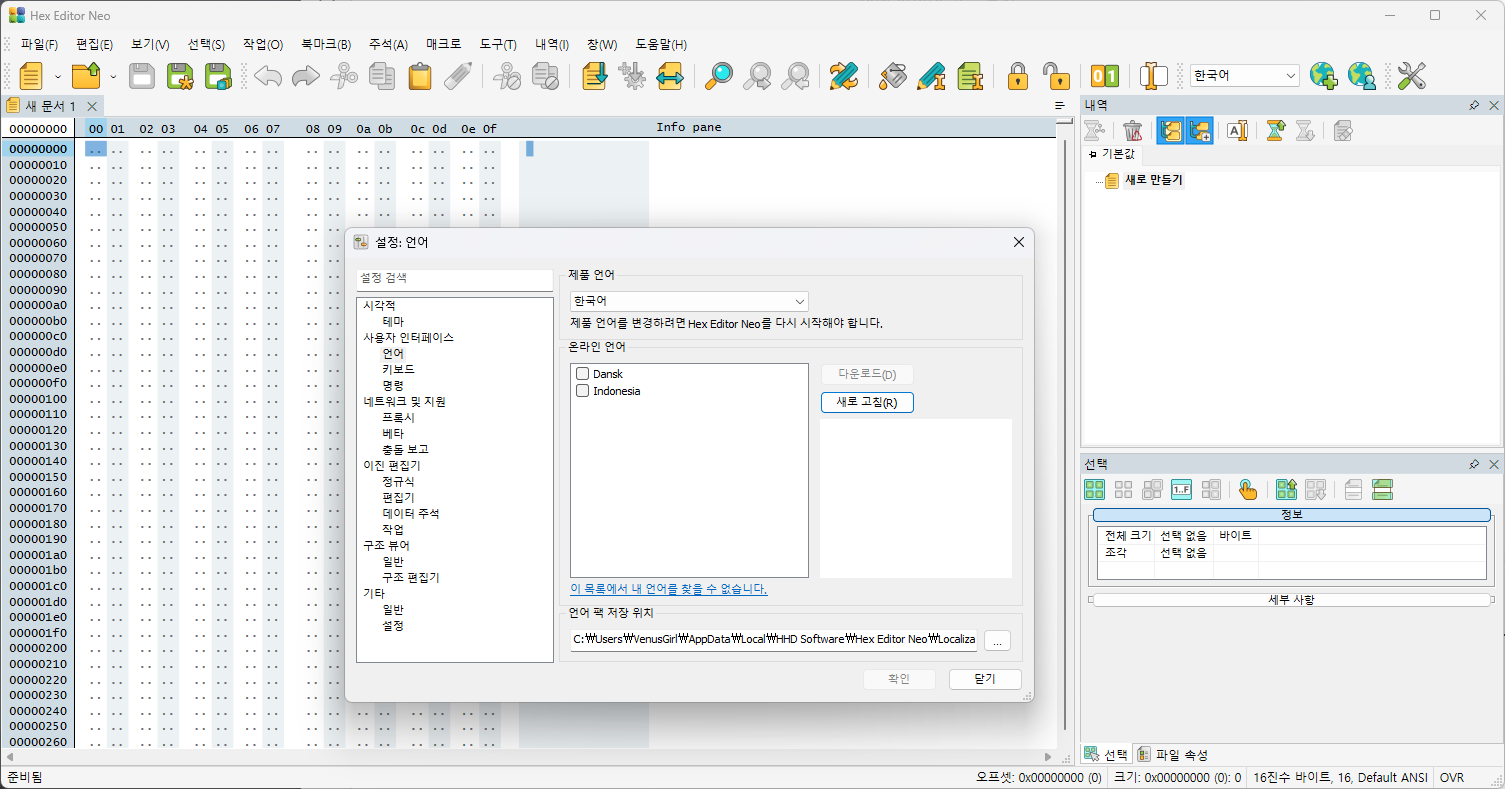
Task: Click the 닫기 button in settings dialog
Action: pos(984,679)
